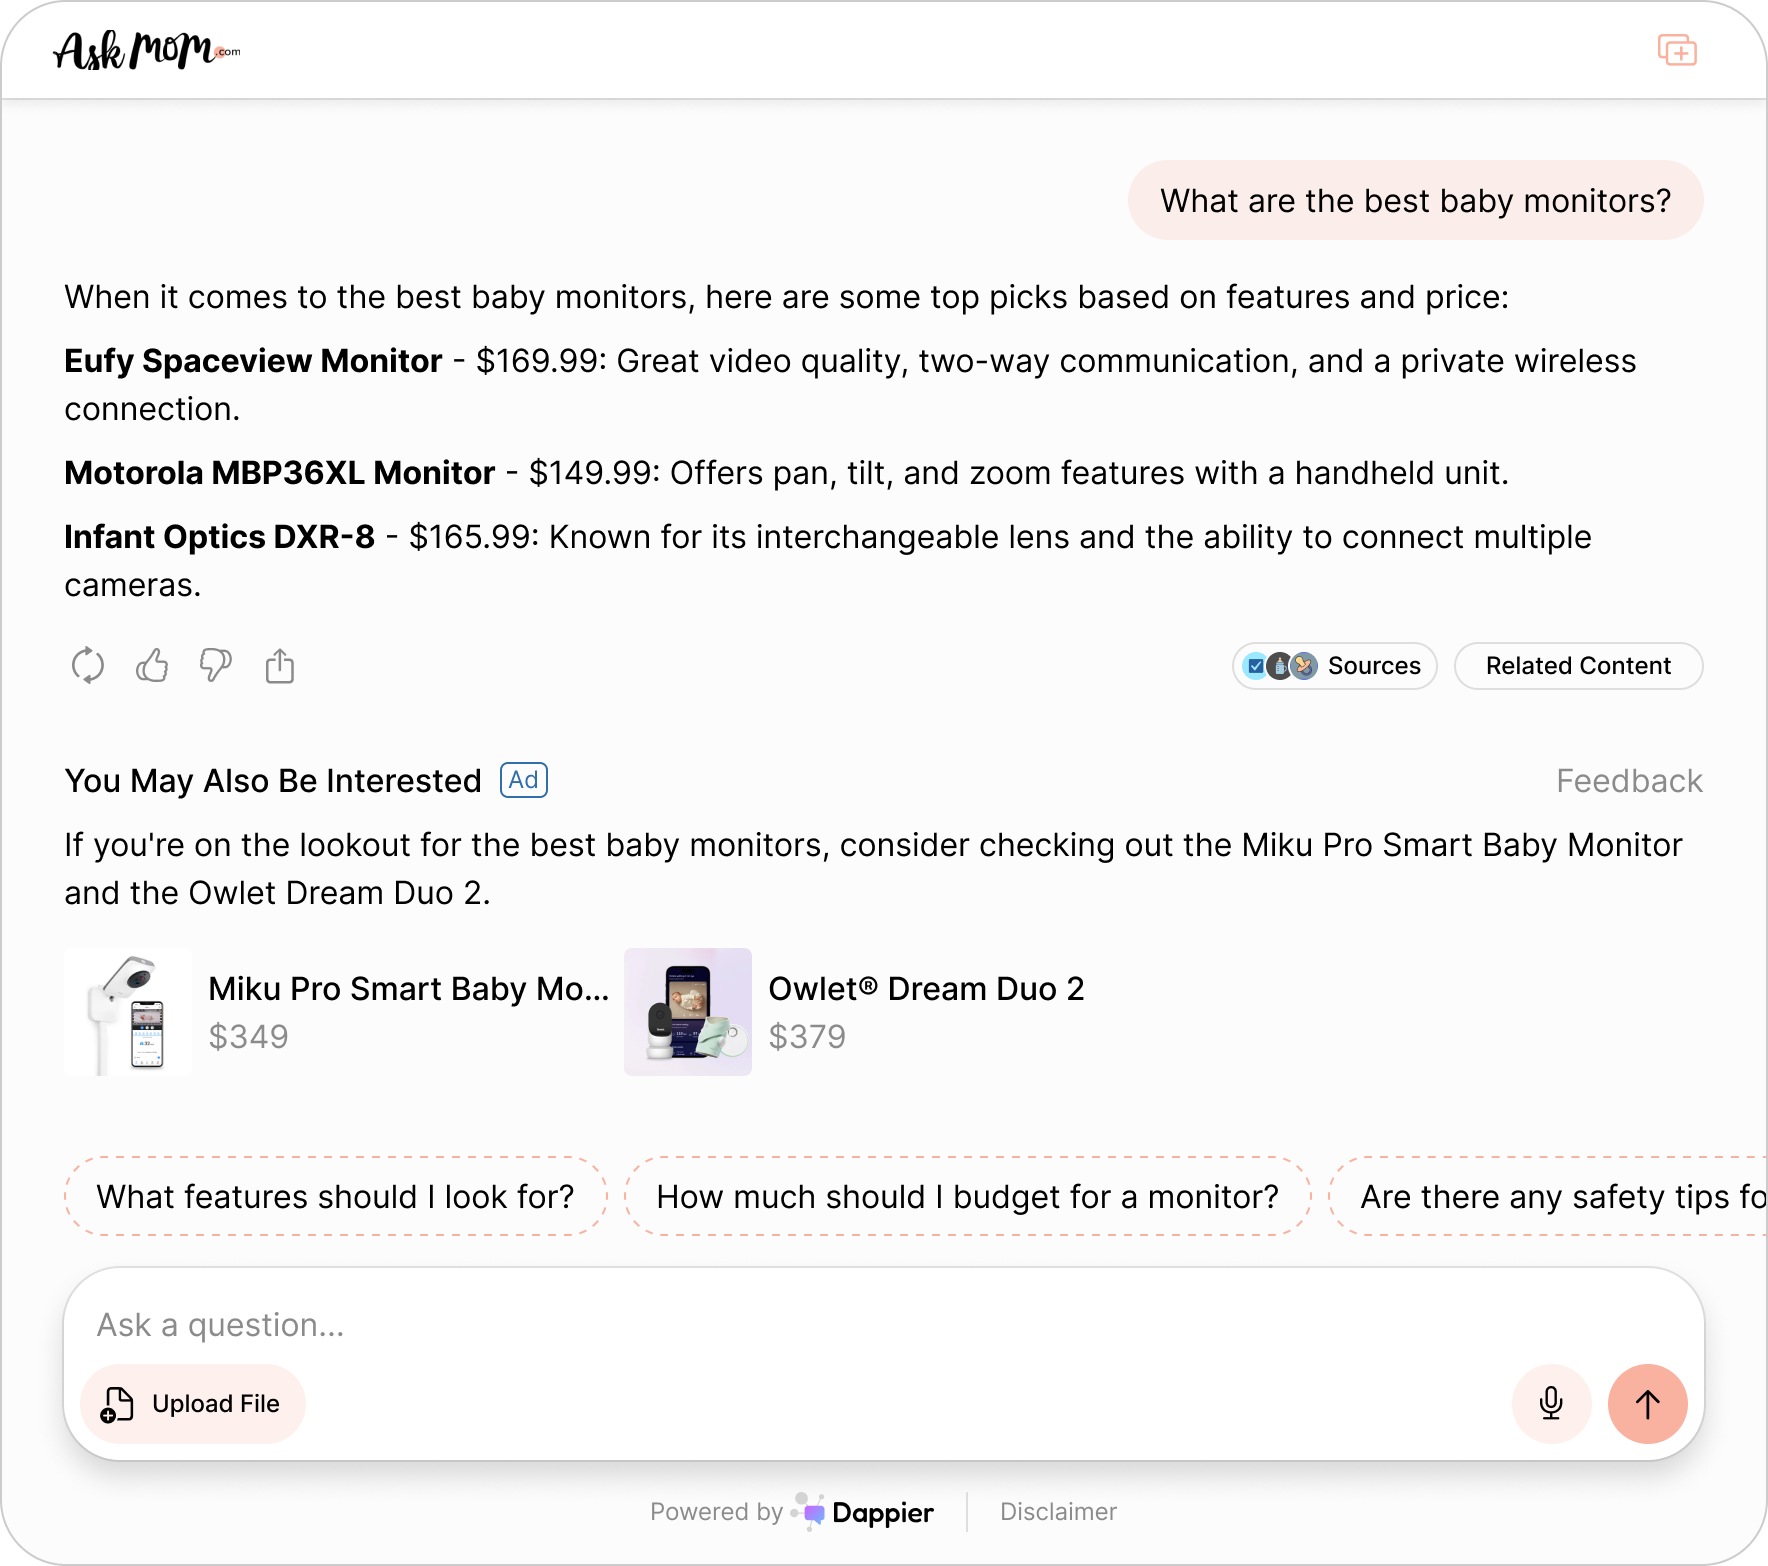The width and height of the screenshot is (1768, 1566).
Task: Click the 'Eufy Spaceview Monitor' heading text
Action: (x=253, y=361)
